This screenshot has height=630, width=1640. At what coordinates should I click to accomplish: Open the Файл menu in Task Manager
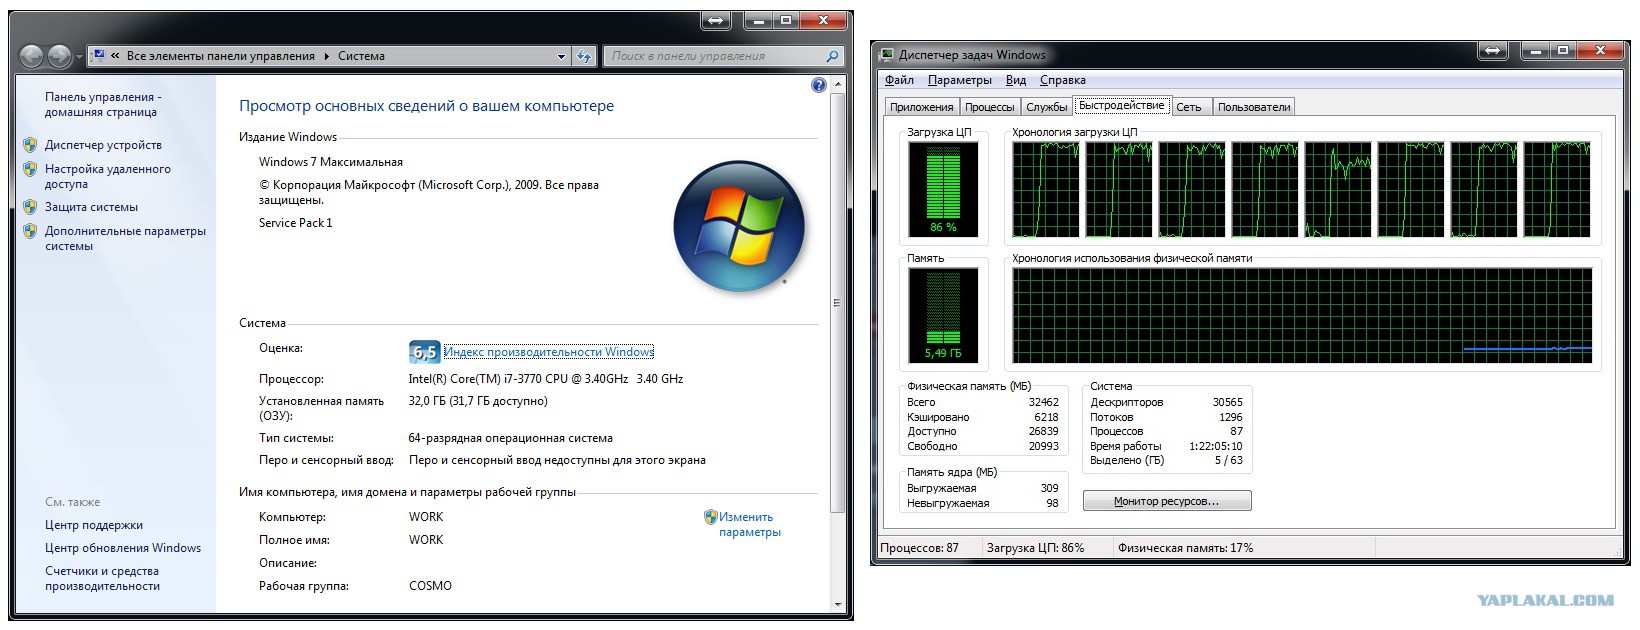[899, 80]
